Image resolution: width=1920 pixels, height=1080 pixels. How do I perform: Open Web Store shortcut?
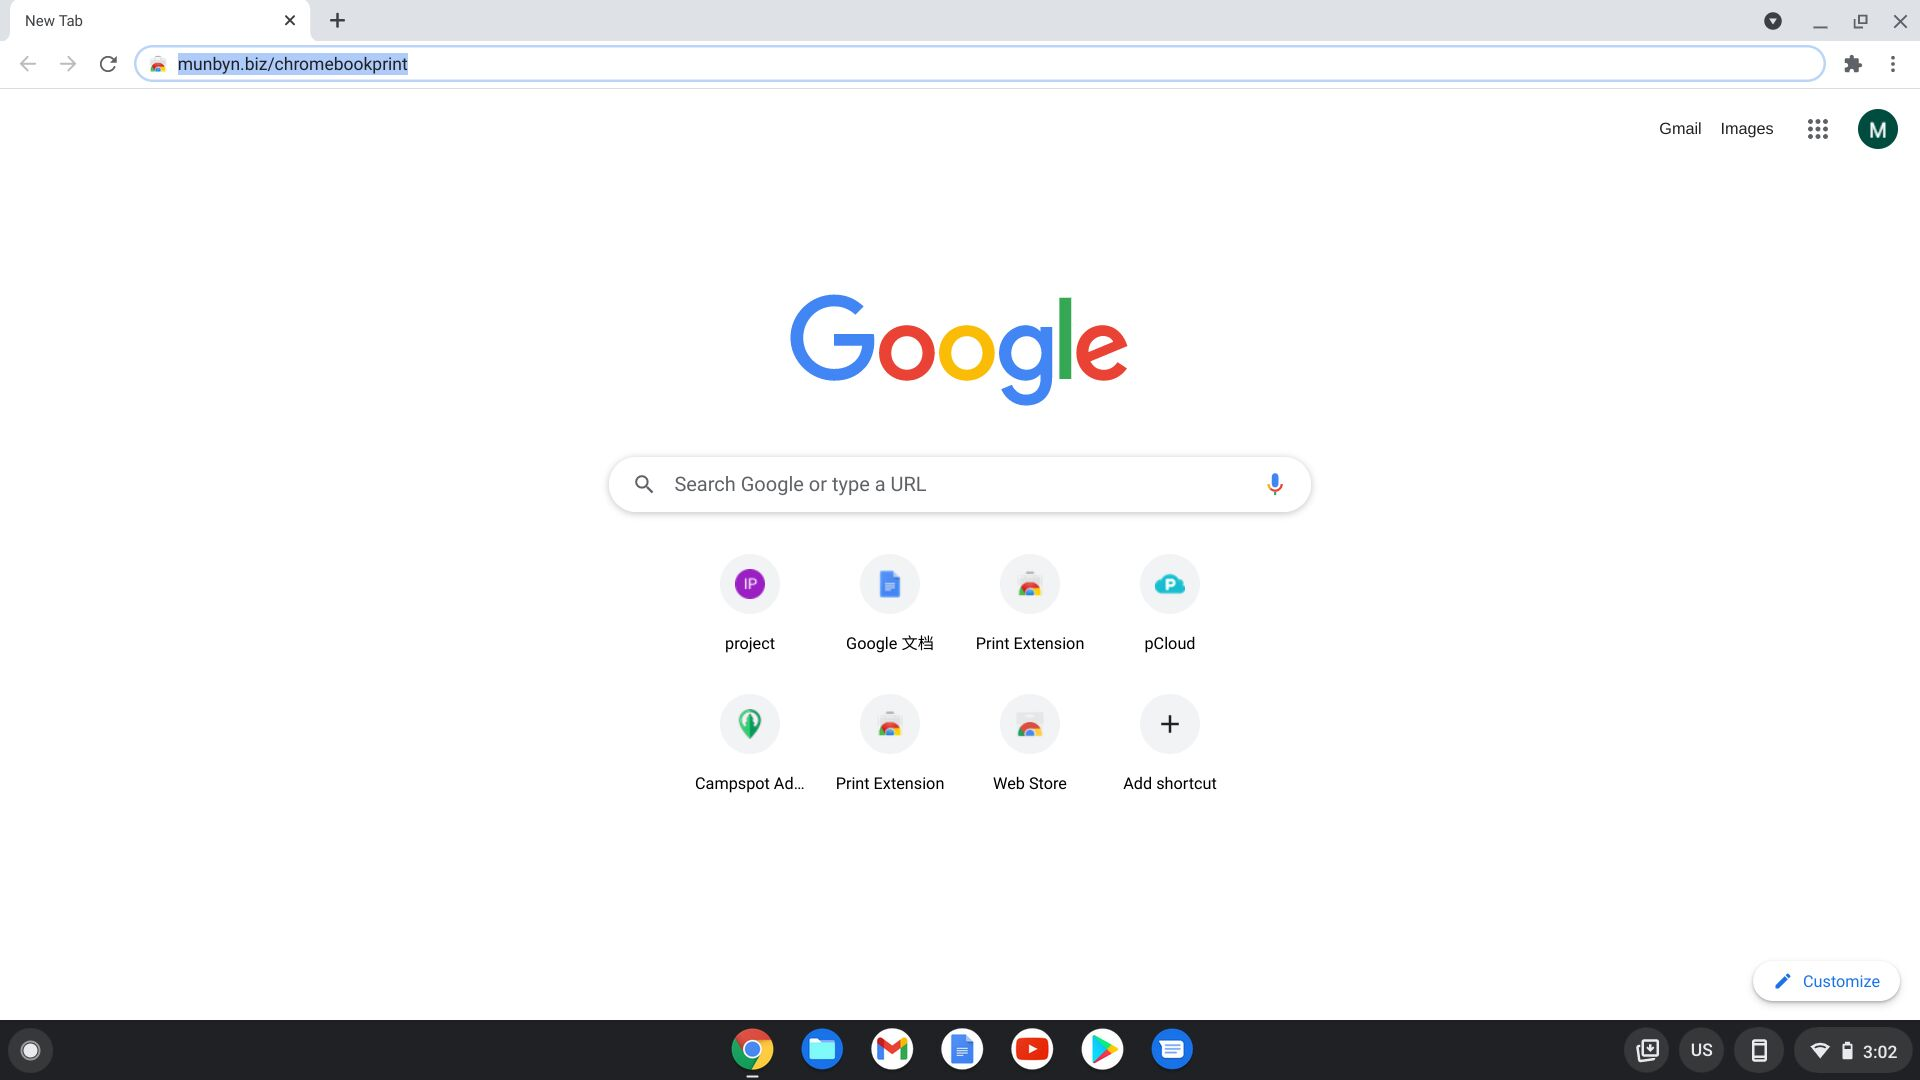pyautogui.click(x=1029, y=723)
